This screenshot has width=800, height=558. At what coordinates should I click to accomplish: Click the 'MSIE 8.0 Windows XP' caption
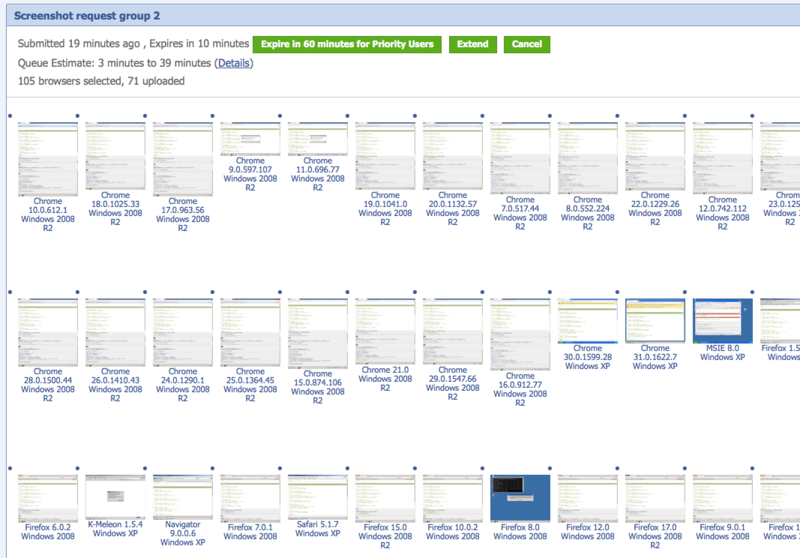point(722,352)
